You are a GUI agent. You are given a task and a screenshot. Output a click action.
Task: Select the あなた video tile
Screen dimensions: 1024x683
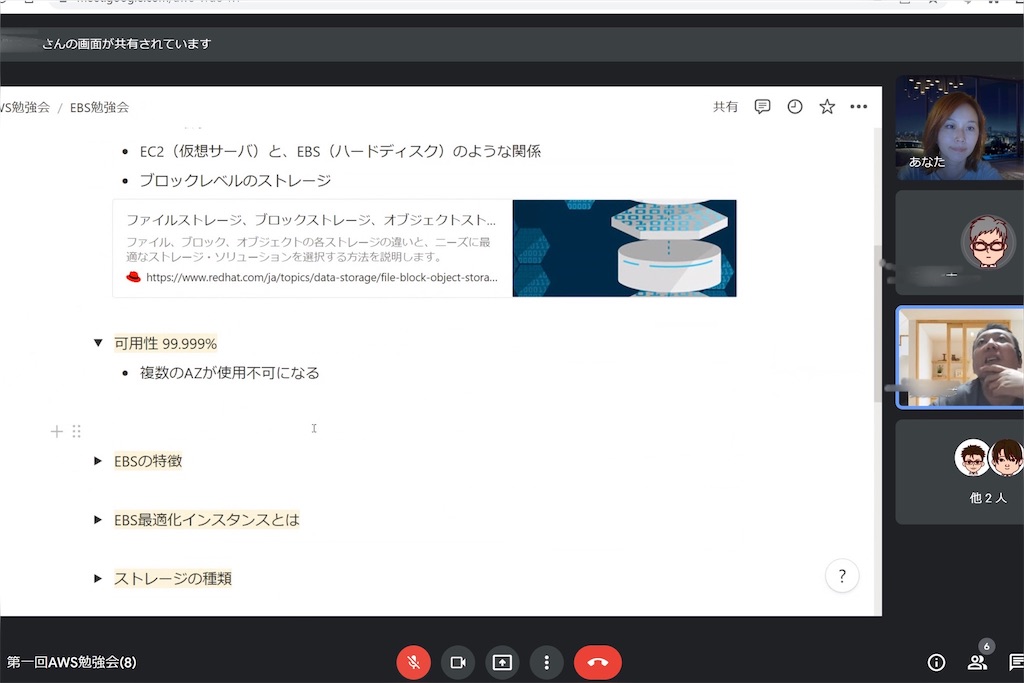click(x=959, y=127)
